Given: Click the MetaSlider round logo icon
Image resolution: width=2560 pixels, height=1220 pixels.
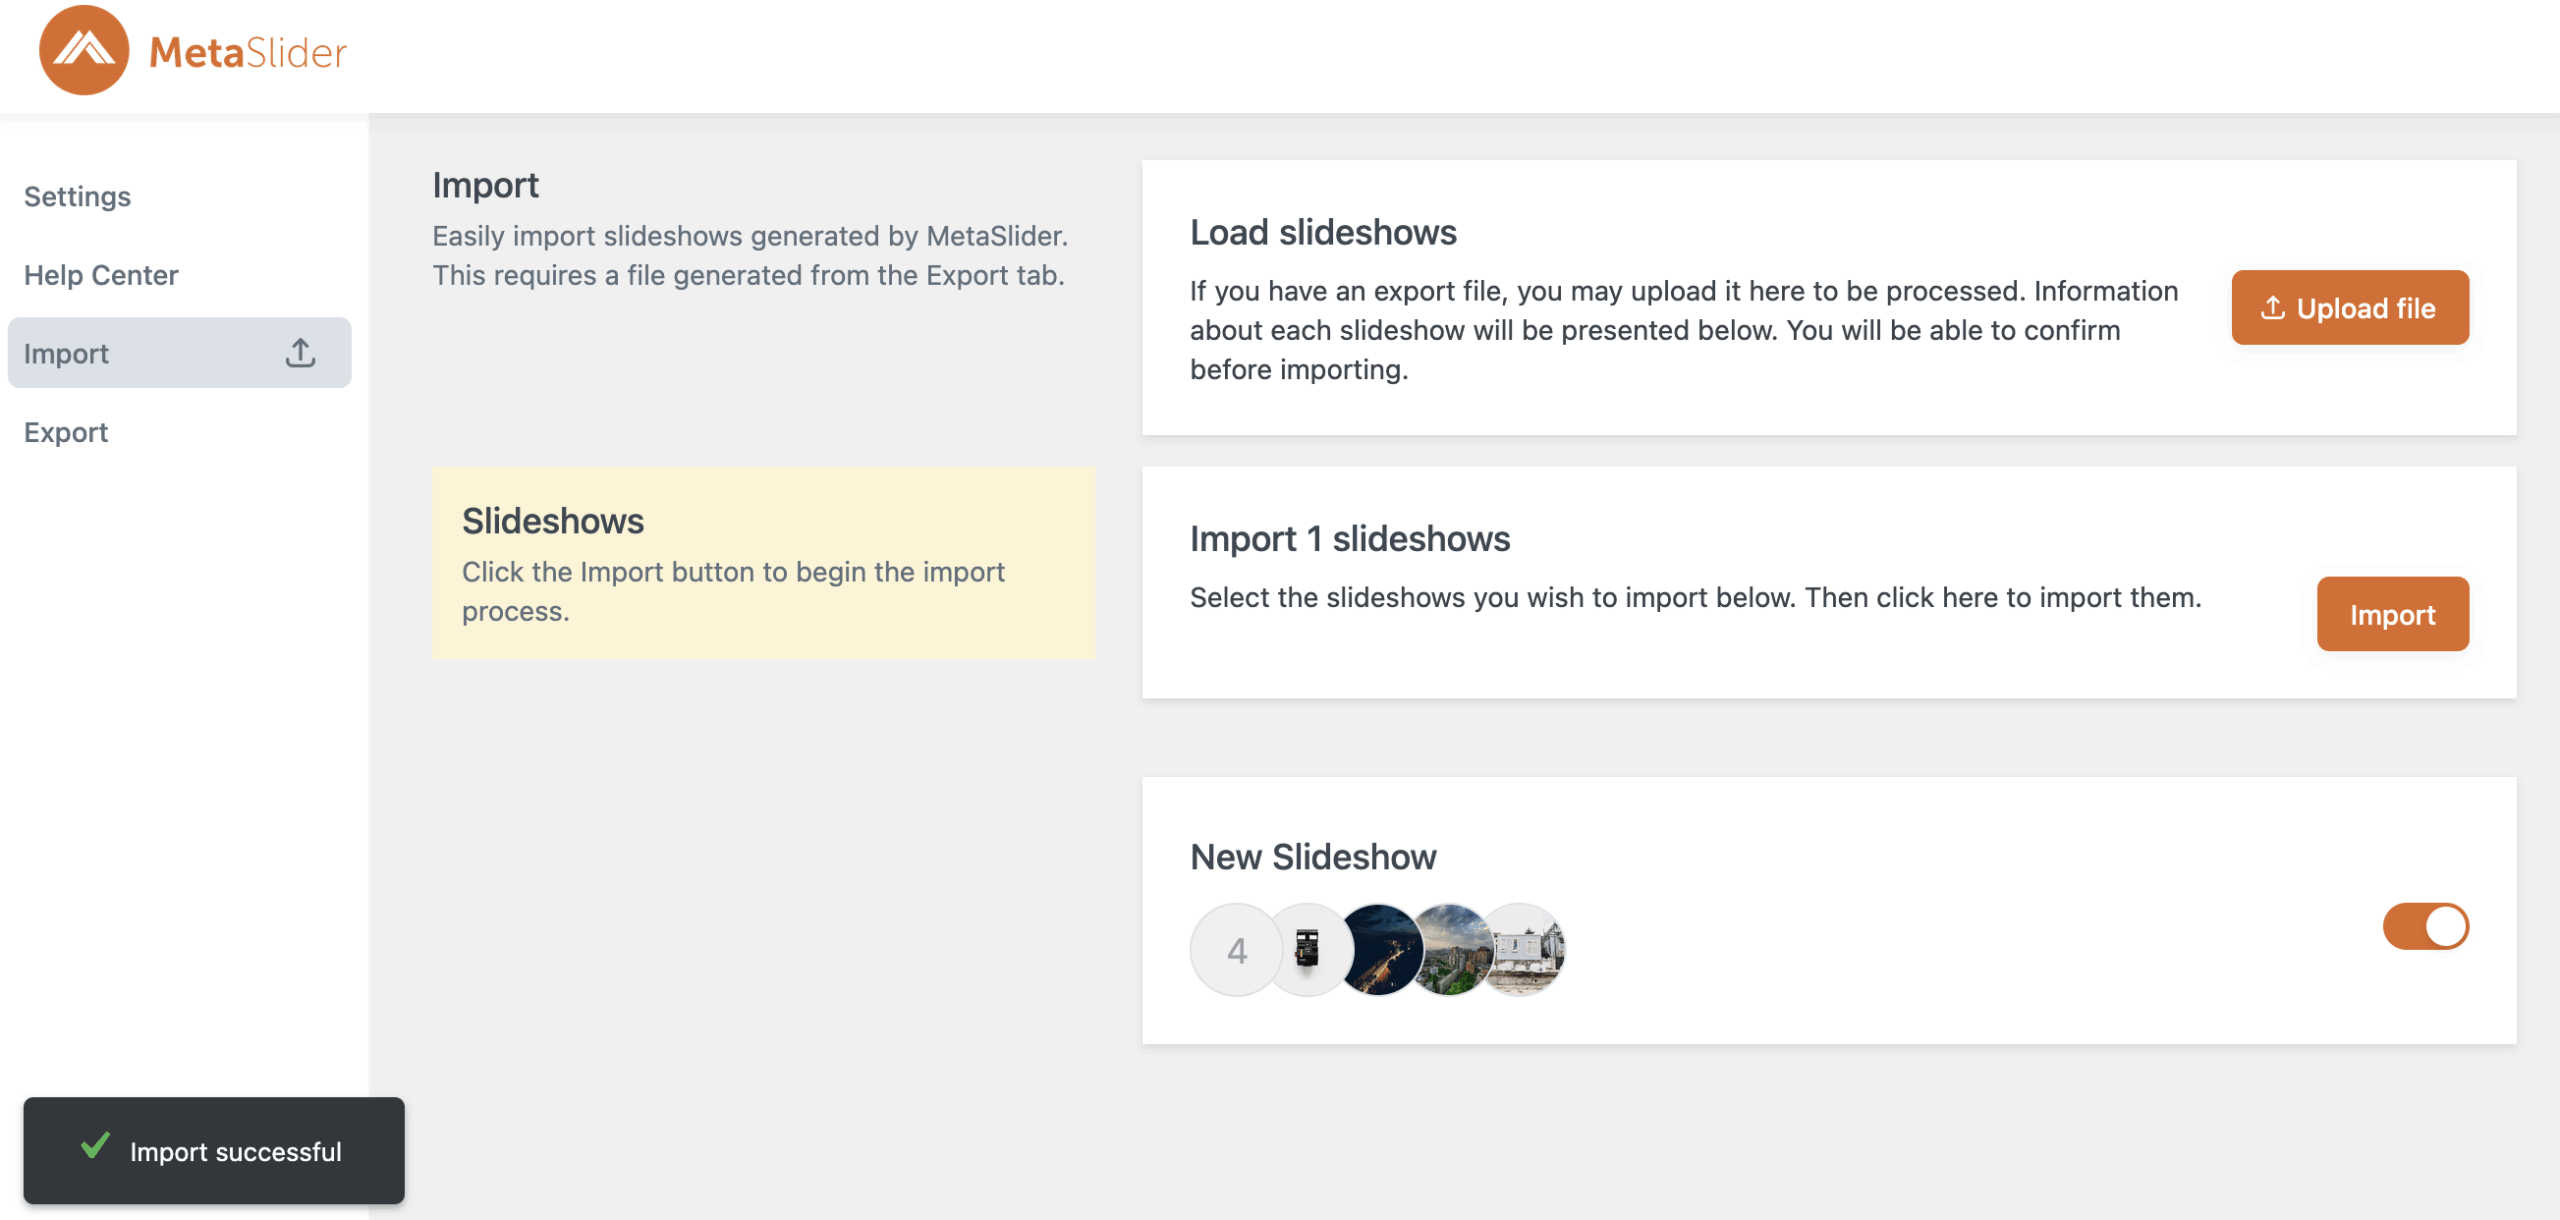Looking at the screenshot, I should (x=84, y=50).
